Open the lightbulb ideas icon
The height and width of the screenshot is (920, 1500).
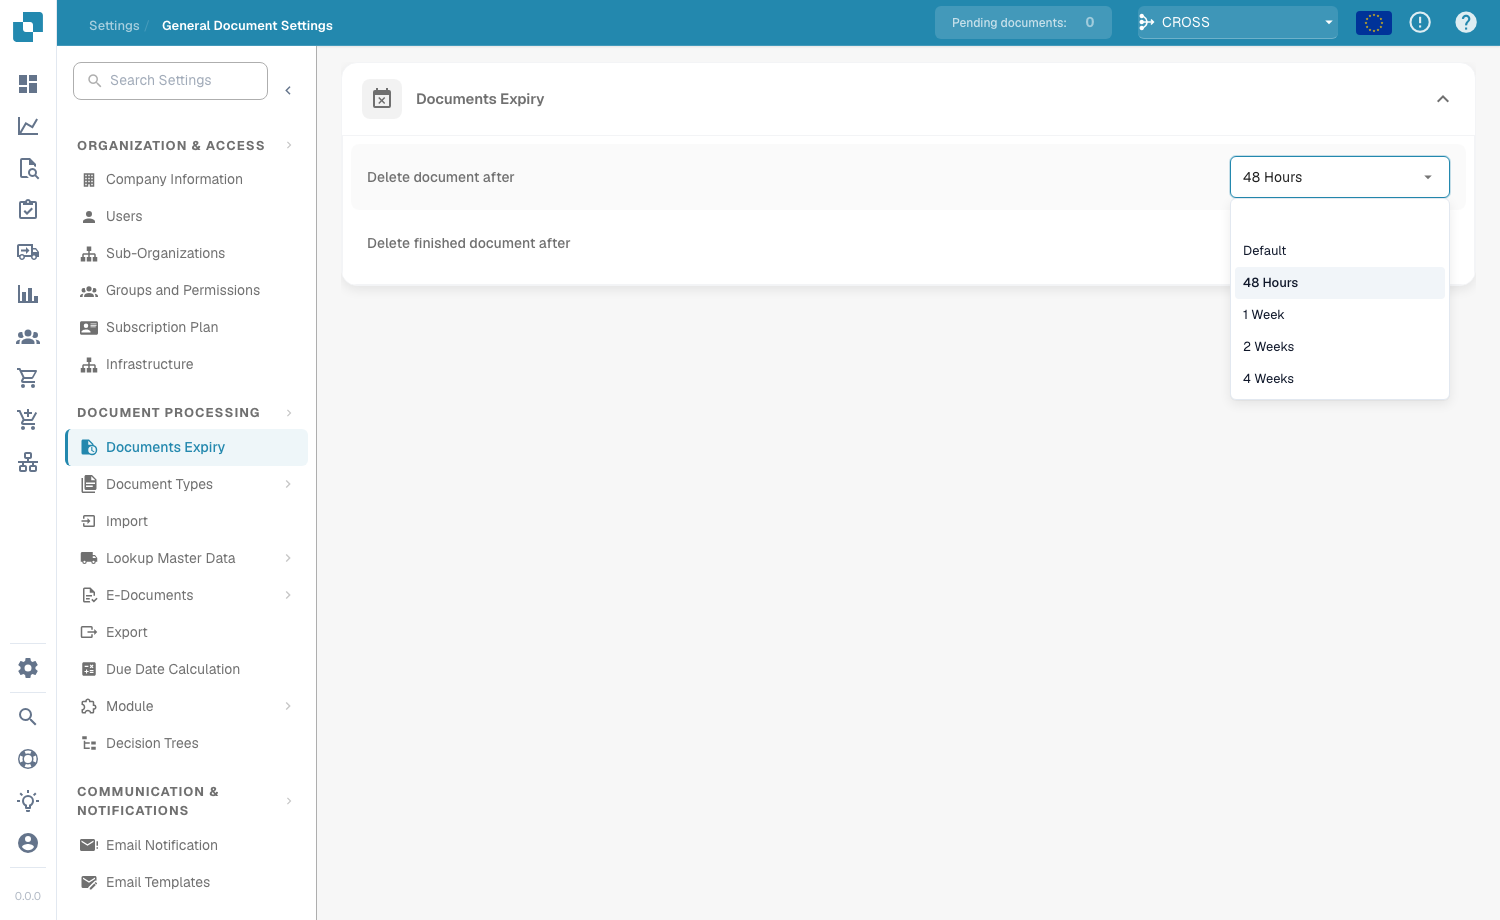pyautogui.click(x=28, y=801)
